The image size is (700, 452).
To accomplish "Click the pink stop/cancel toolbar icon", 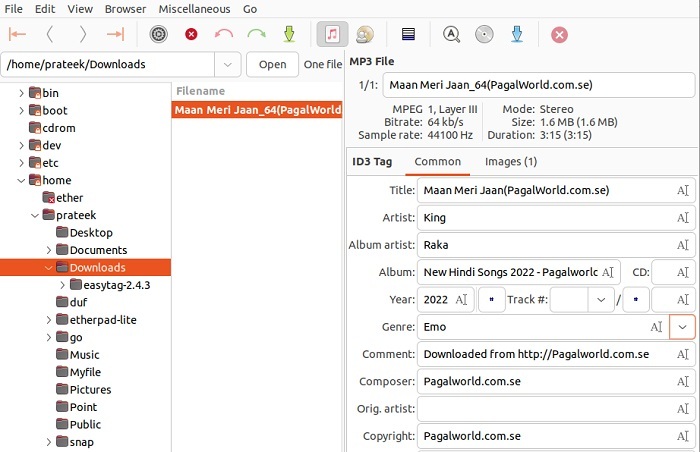I will point(559,34).
